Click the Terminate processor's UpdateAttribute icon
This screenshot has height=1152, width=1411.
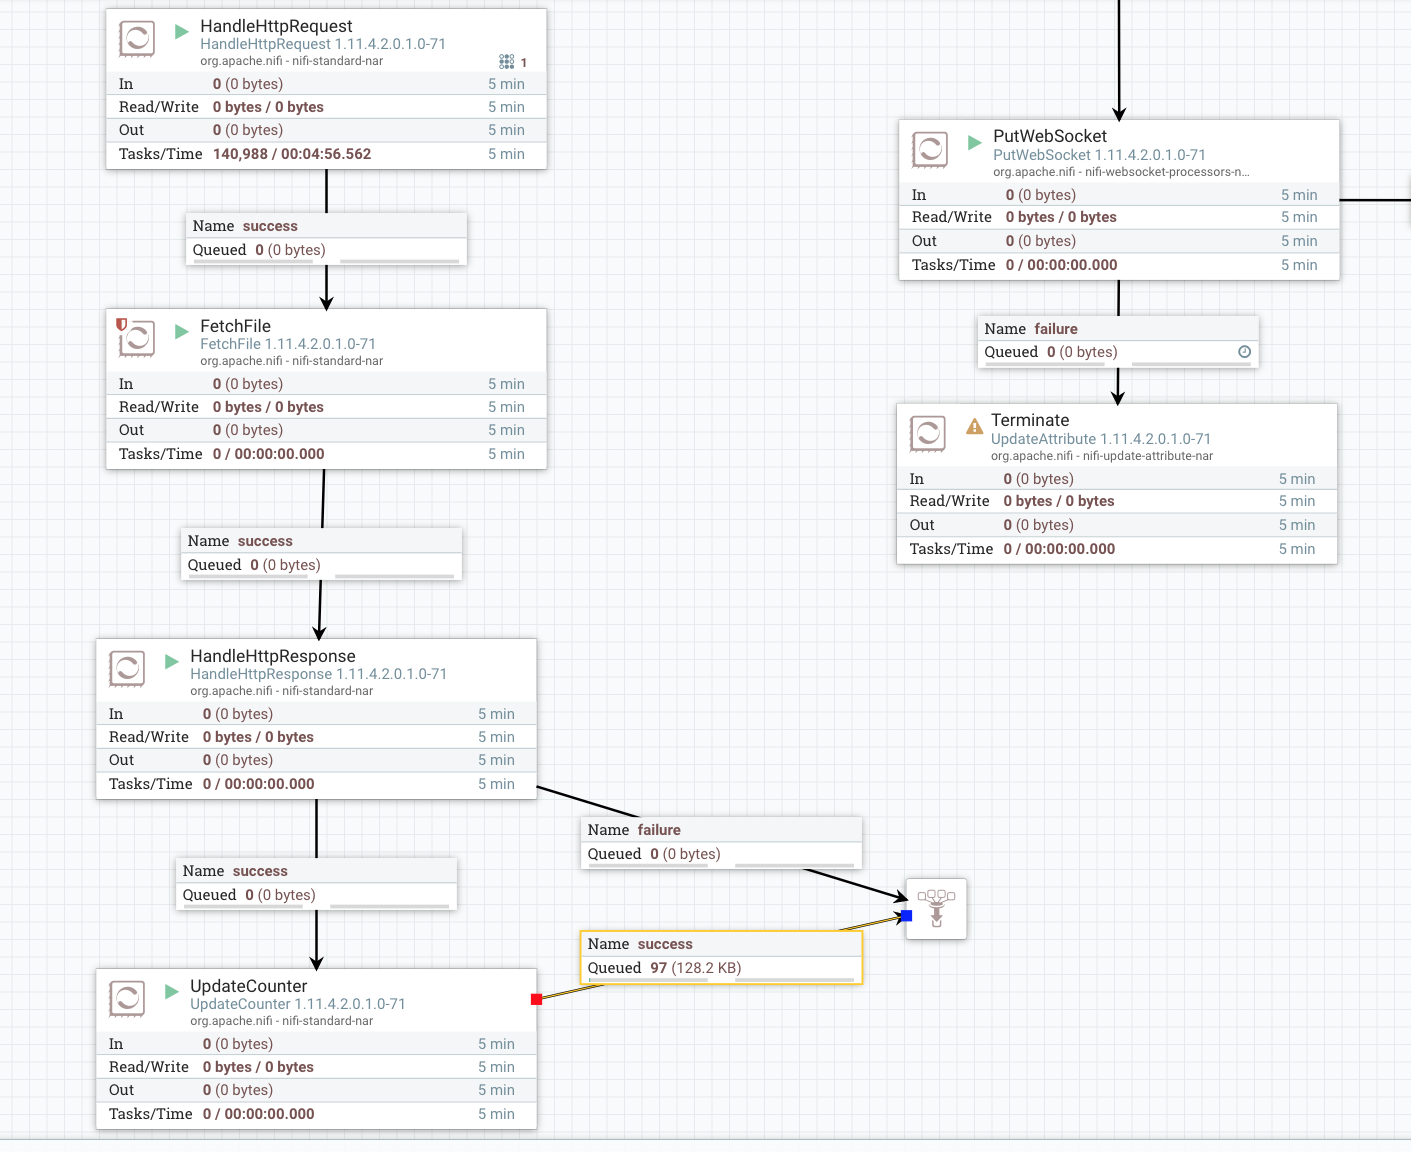[927, 434]
